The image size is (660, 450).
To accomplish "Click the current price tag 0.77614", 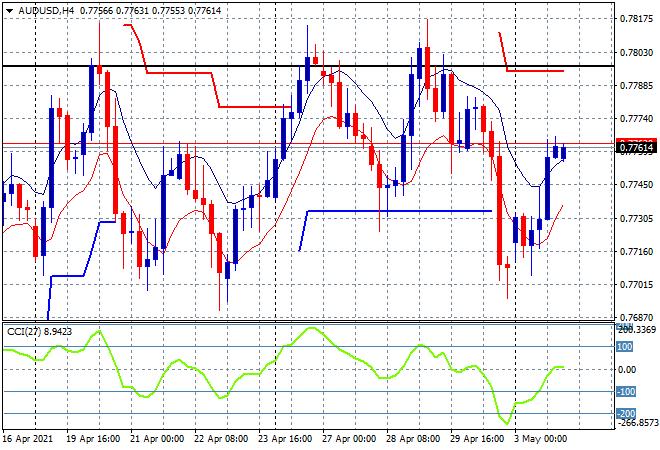I will click(x=637, y=147).
